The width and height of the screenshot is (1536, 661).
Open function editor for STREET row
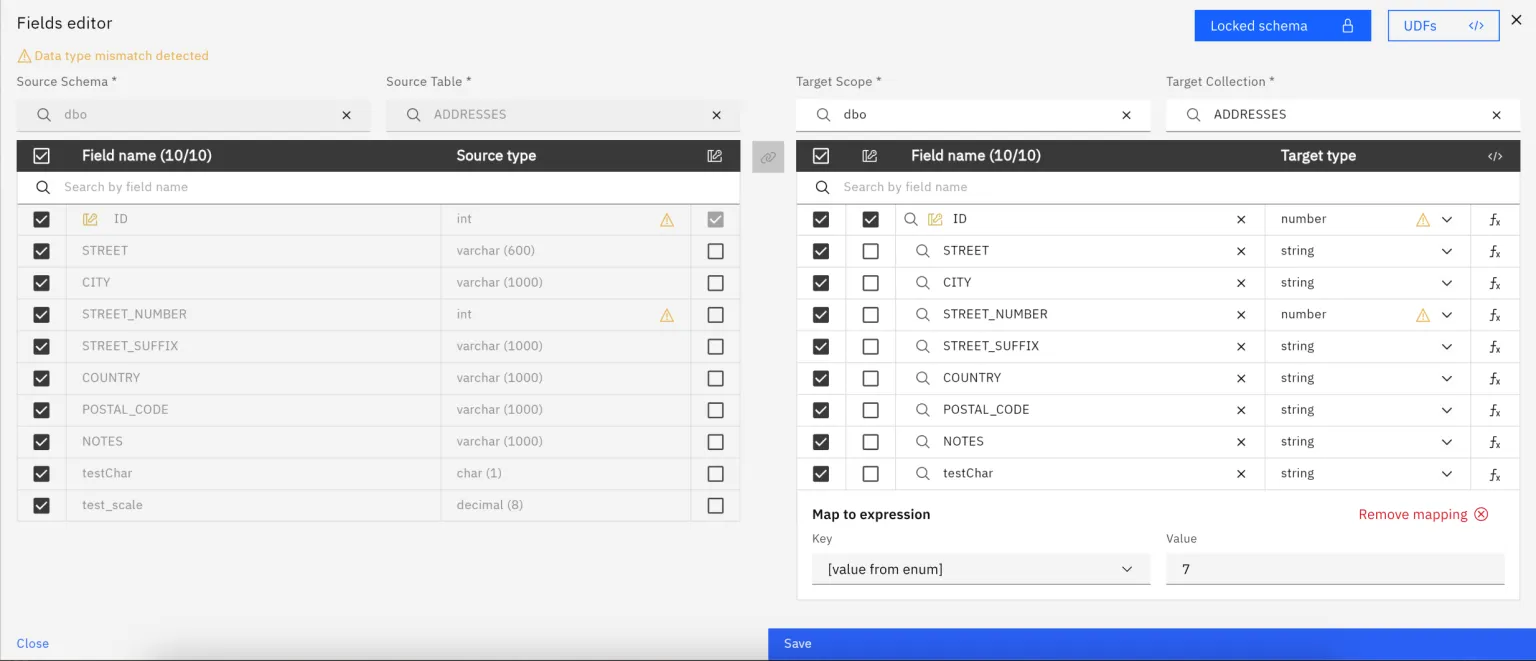[x=1495, y=251]
